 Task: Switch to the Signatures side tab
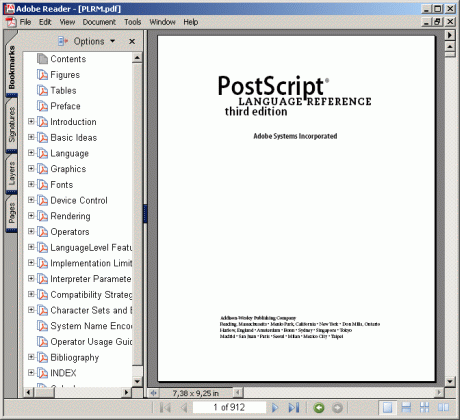(x=12, y=124)
